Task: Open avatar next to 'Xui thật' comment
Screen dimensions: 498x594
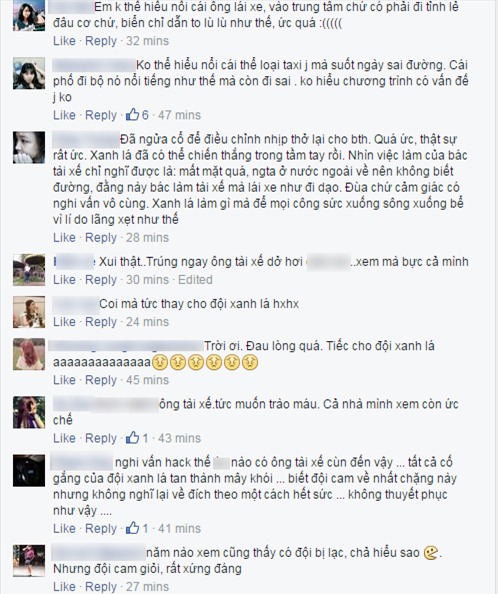Action: (x=29, y=270)
